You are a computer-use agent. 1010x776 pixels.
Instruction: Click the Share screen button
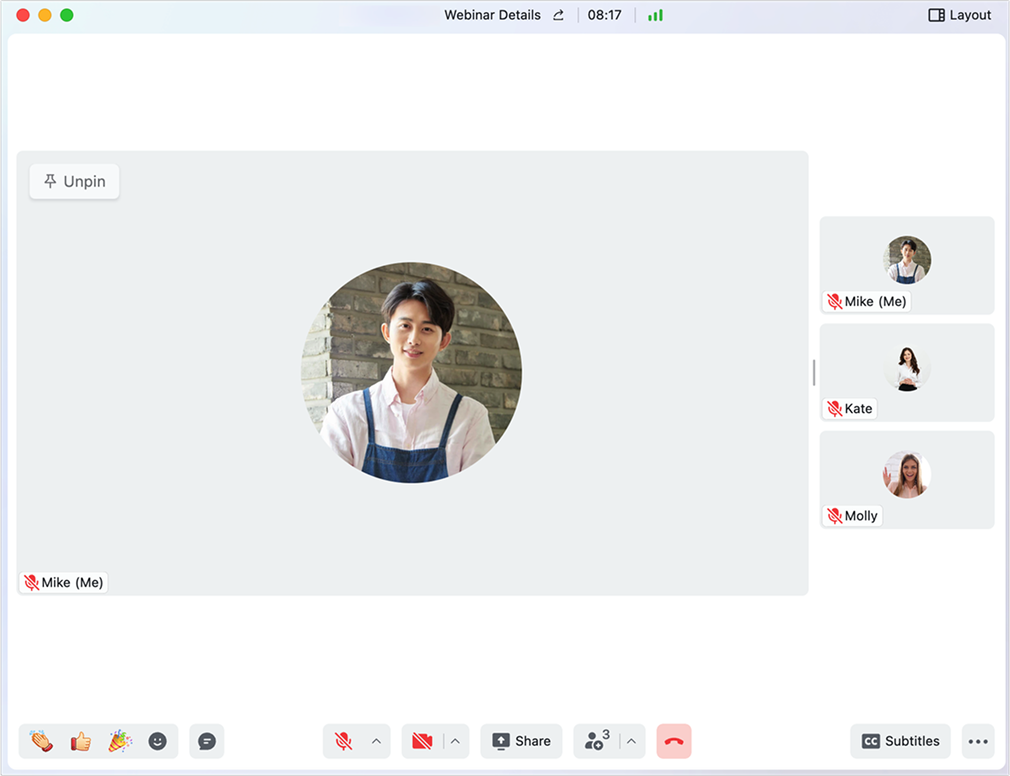pyautogui.click(x=521, y=741)
